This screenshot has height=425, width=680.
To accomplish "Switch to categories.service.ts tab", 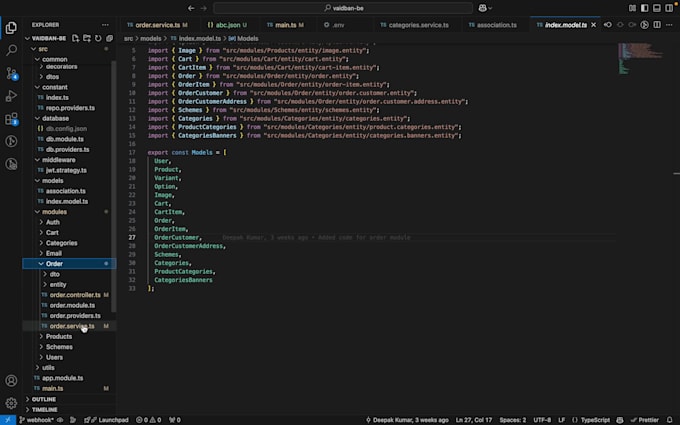I will (x=418, y=25).
